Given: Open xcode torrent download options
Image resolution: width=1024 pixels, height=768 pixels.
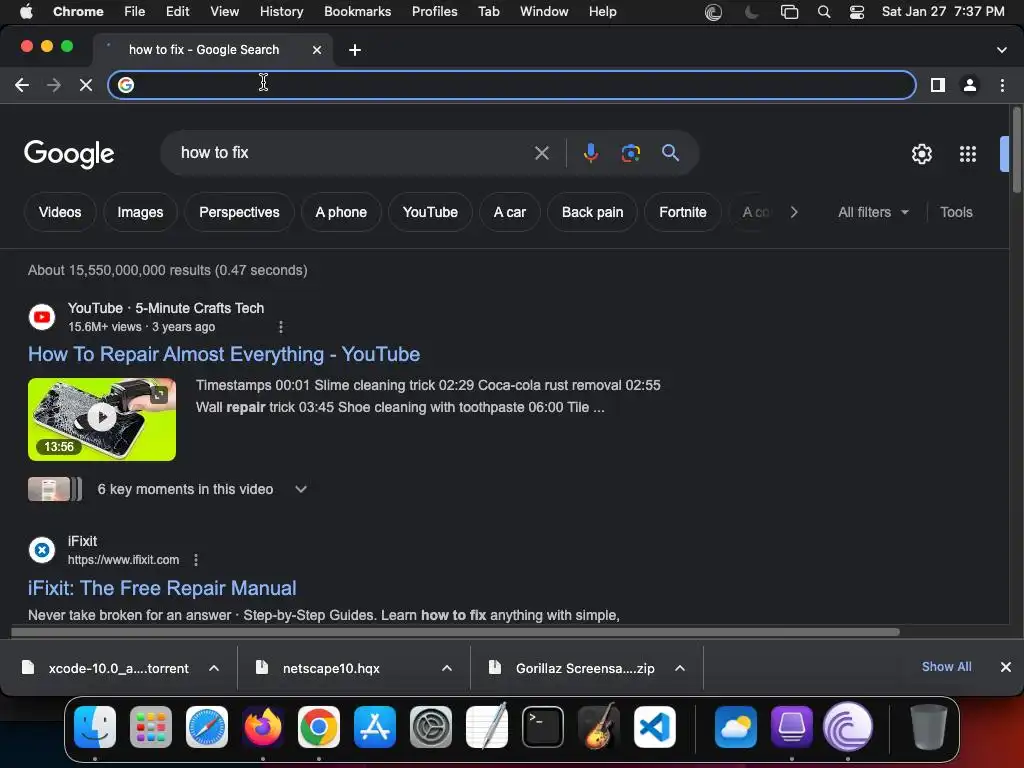Looking at the screenshot, I should click(214, 668).
